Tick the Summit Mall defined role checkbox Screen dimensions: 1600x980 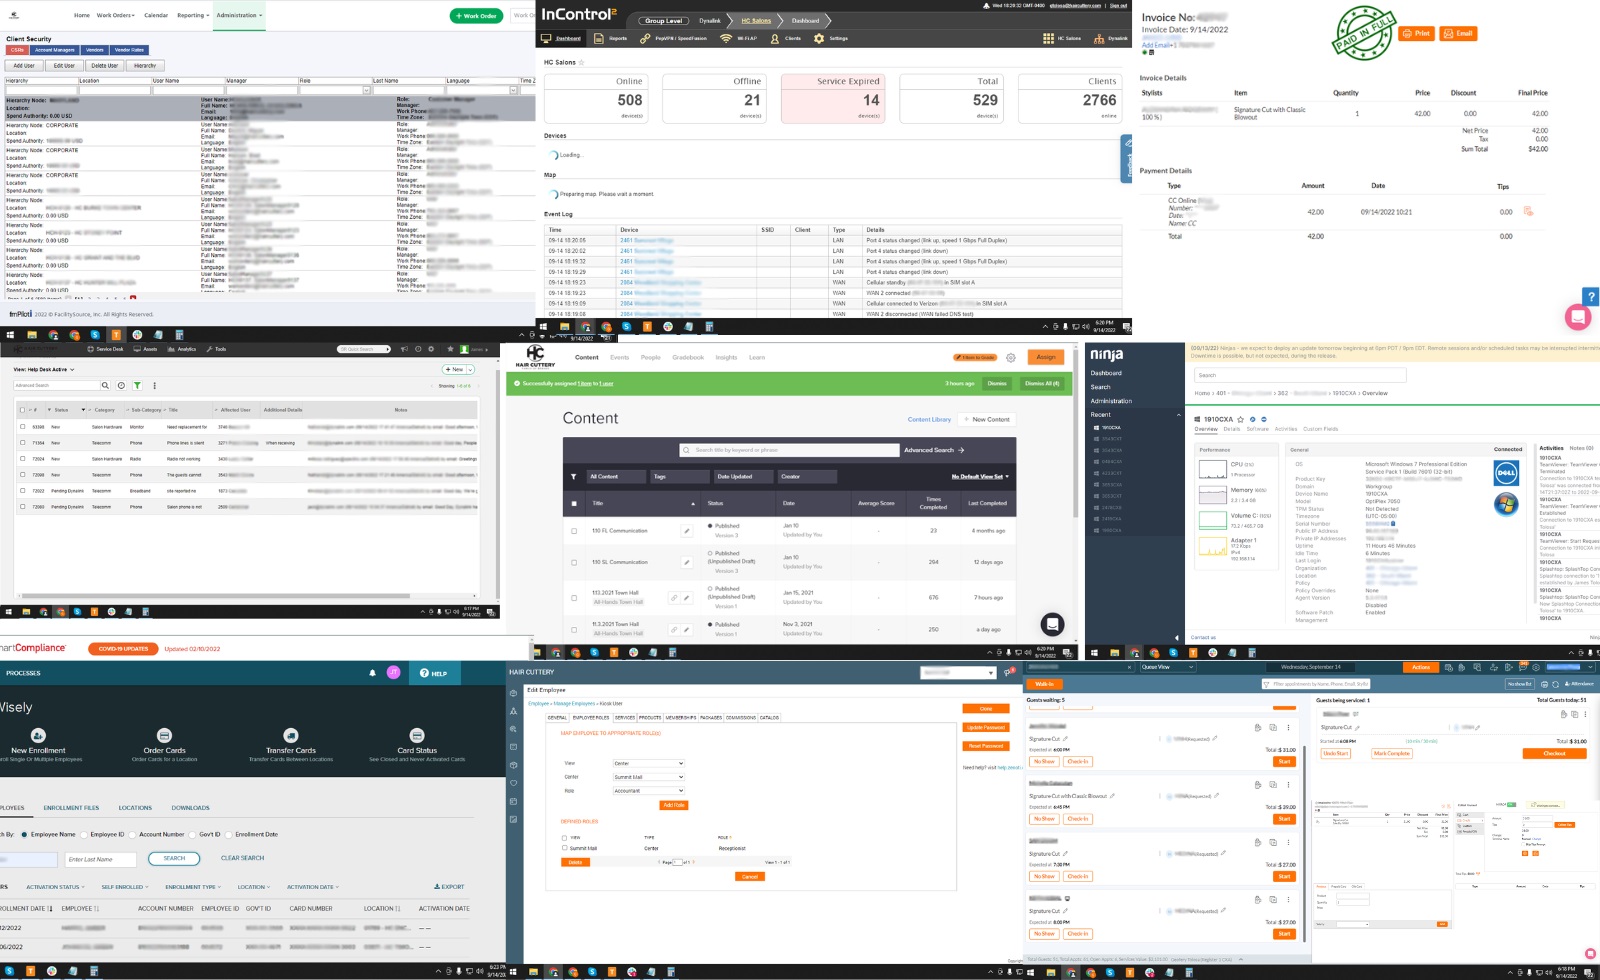click(565, 848)
